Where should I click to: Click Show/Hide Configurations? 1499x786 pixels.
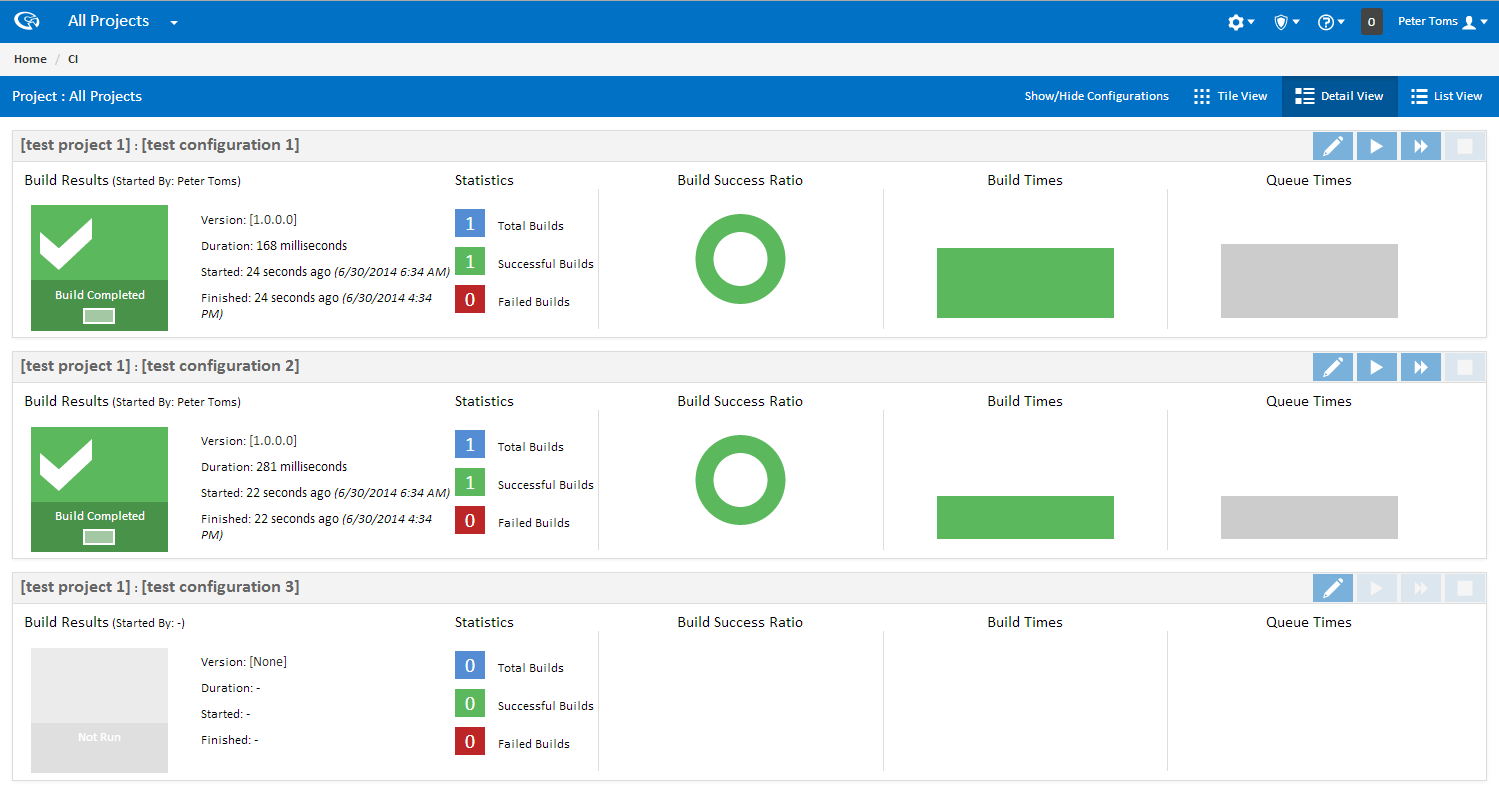[x=1096, y=96]
